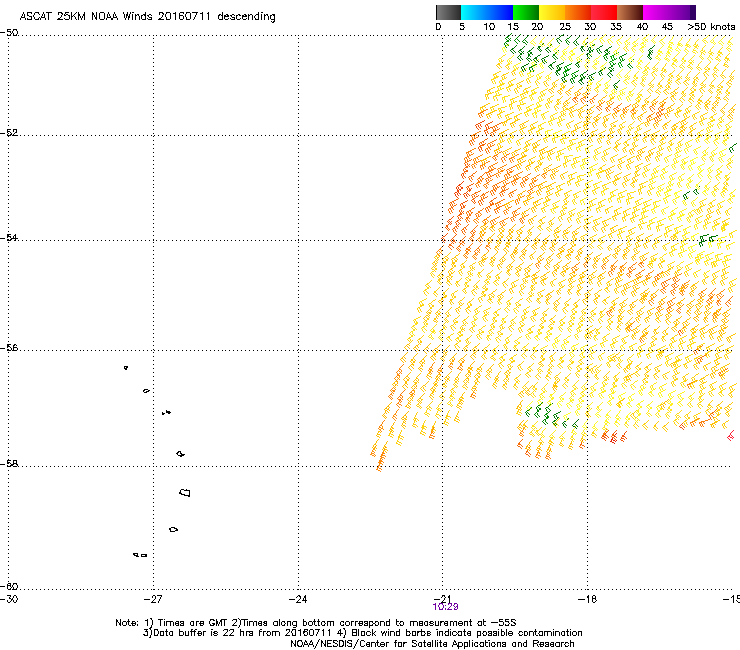Click the '-58' latitude axis label
This screenshot has width=740, height=650.
(9, 464)
